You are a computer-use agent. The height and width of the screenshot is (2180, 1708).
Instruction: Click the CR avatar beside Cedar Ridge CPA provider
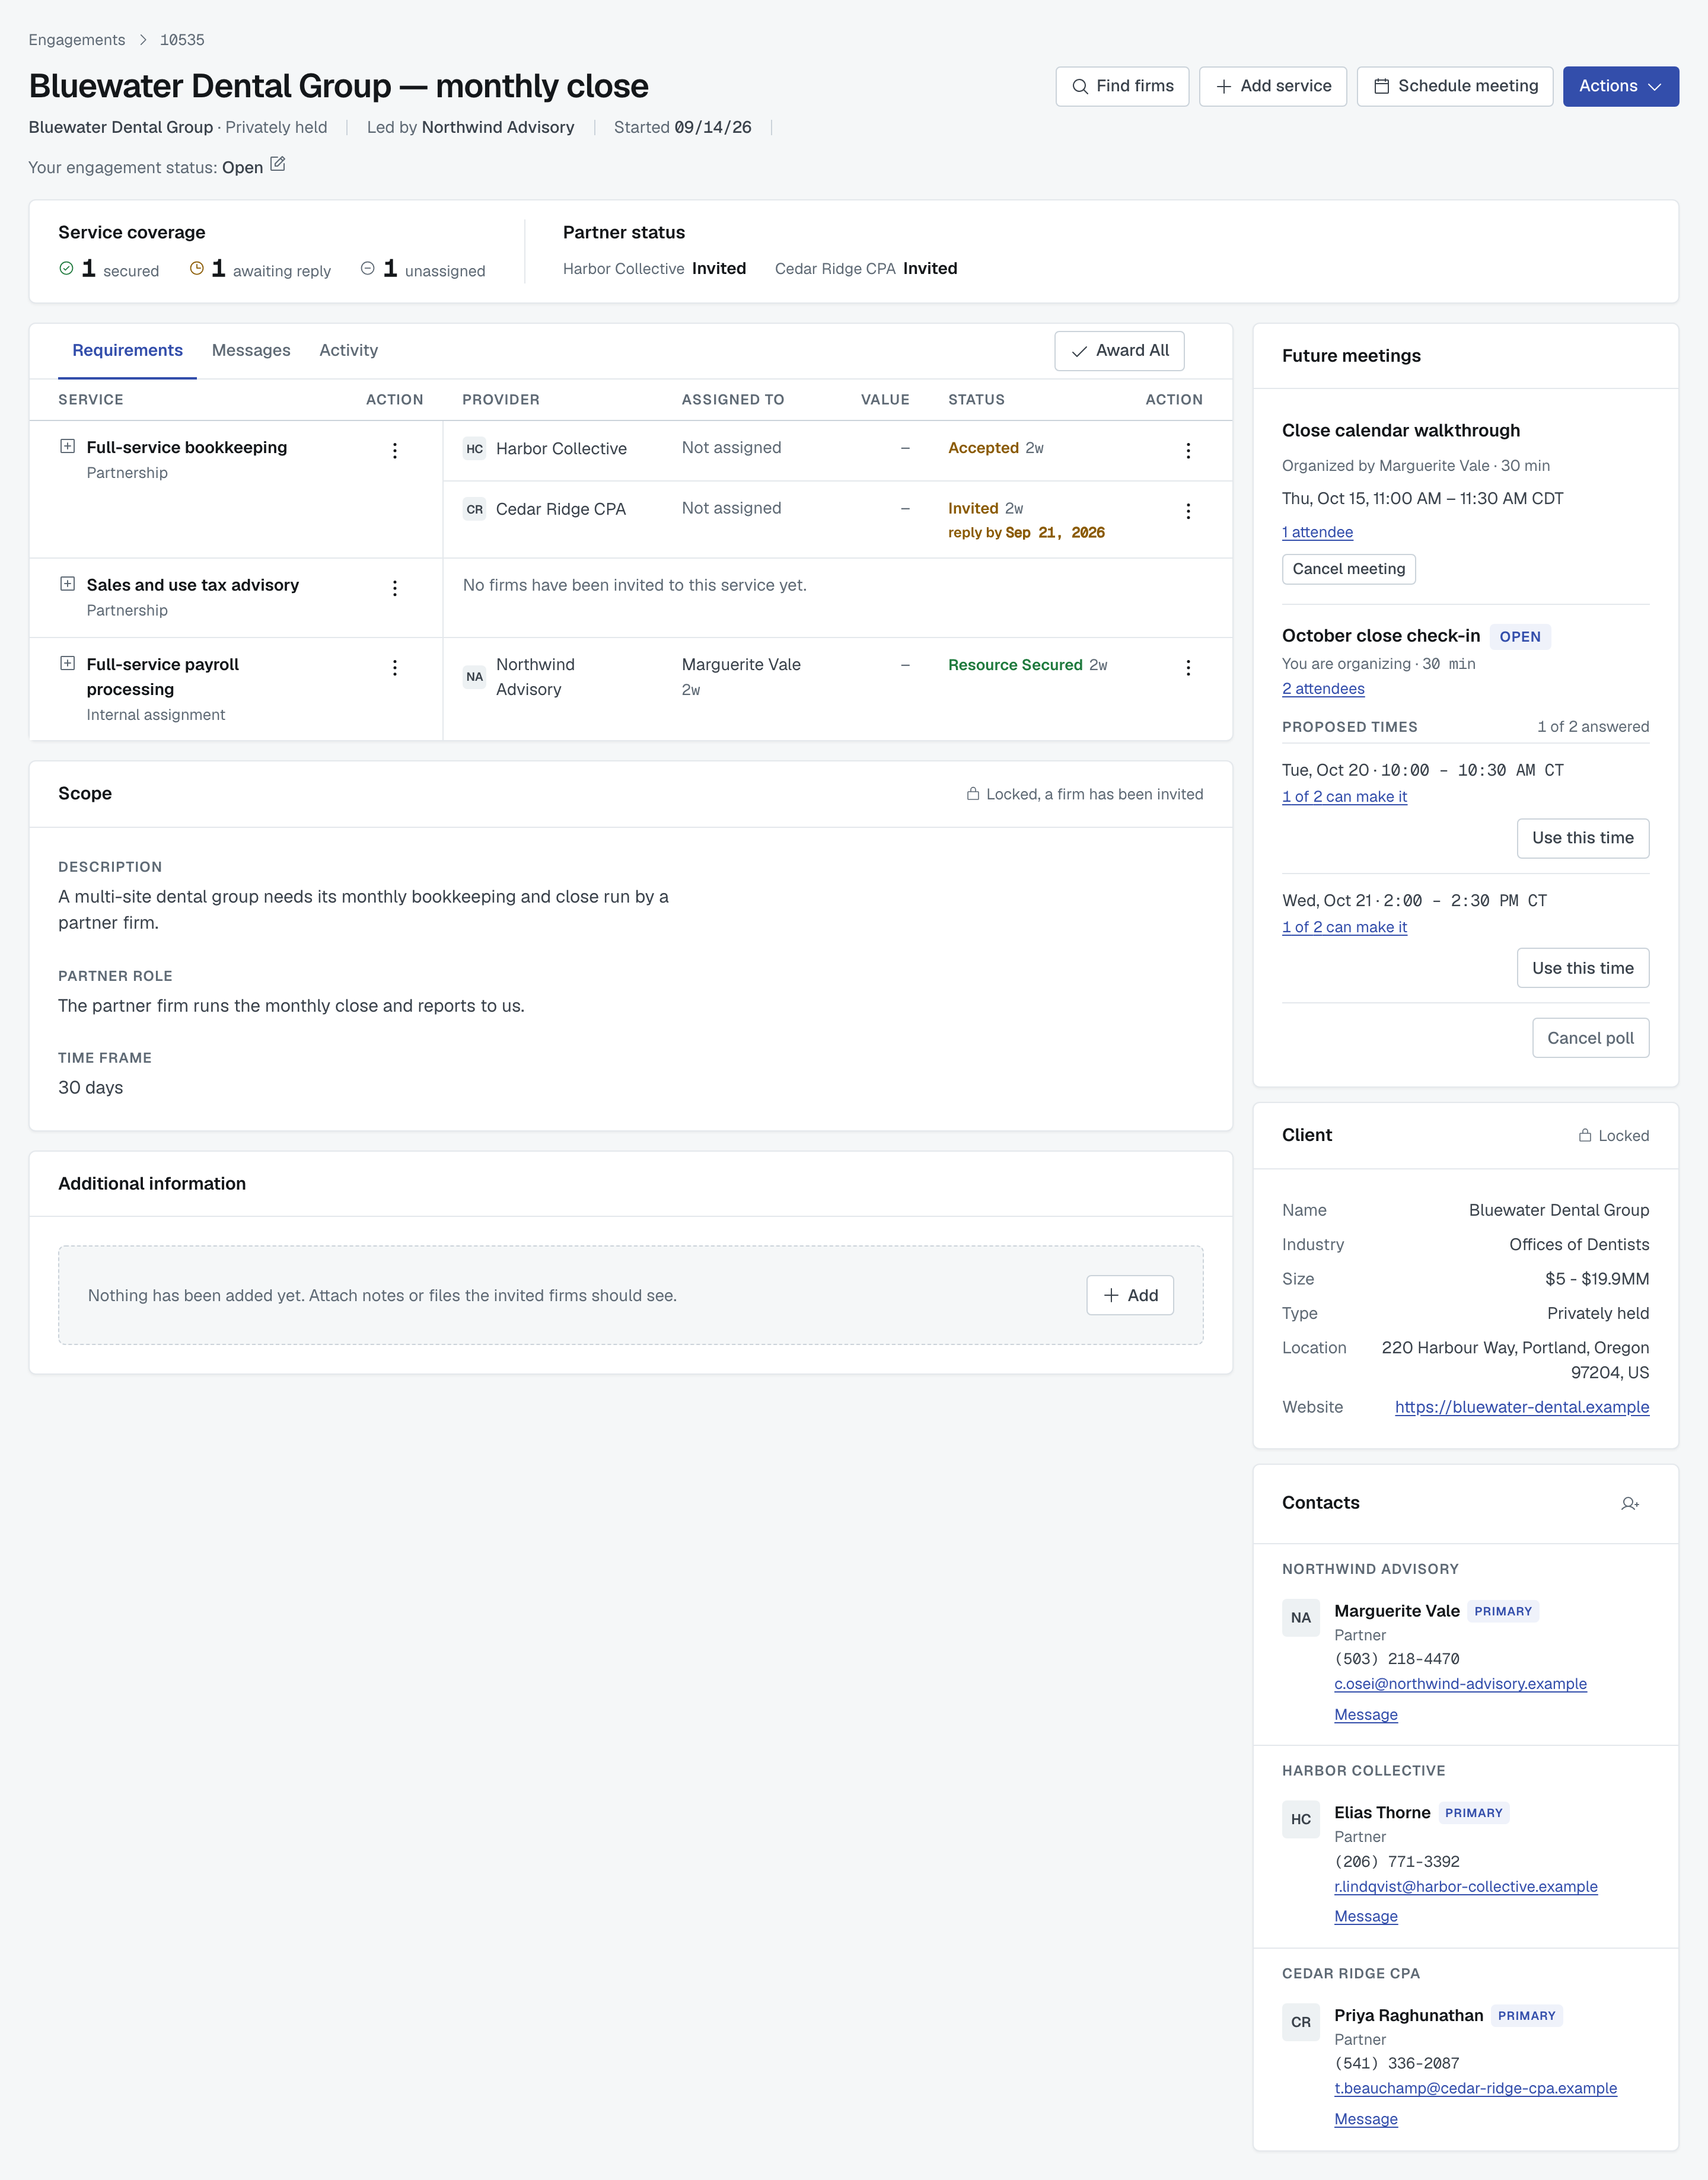point(475,509)
